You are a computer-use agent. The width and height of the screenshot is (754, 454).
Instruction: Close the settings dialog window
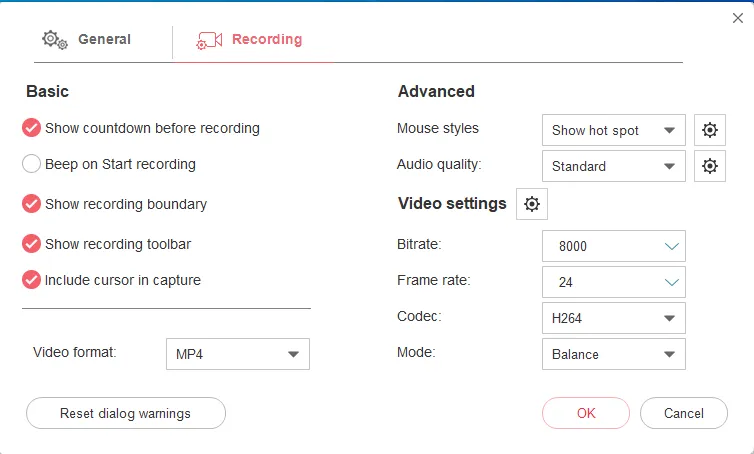[738, 17]
